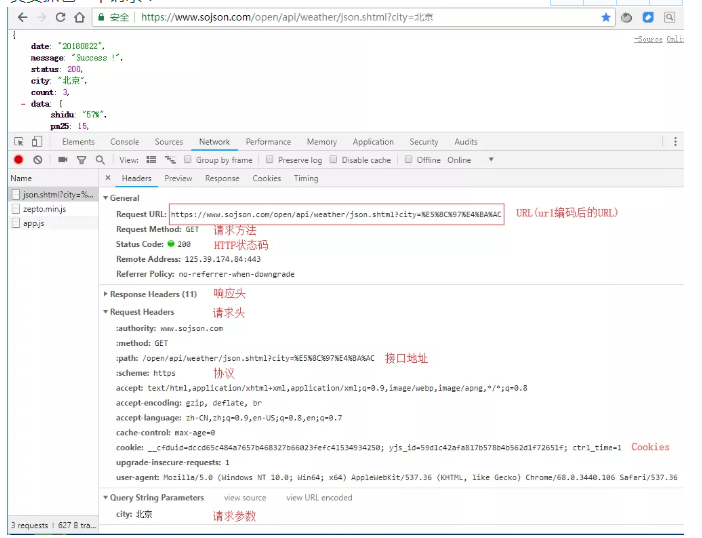702x538 pixels.
Task: Click the accept-language header value
Action: pyautogui.click(x=264, y=418)
